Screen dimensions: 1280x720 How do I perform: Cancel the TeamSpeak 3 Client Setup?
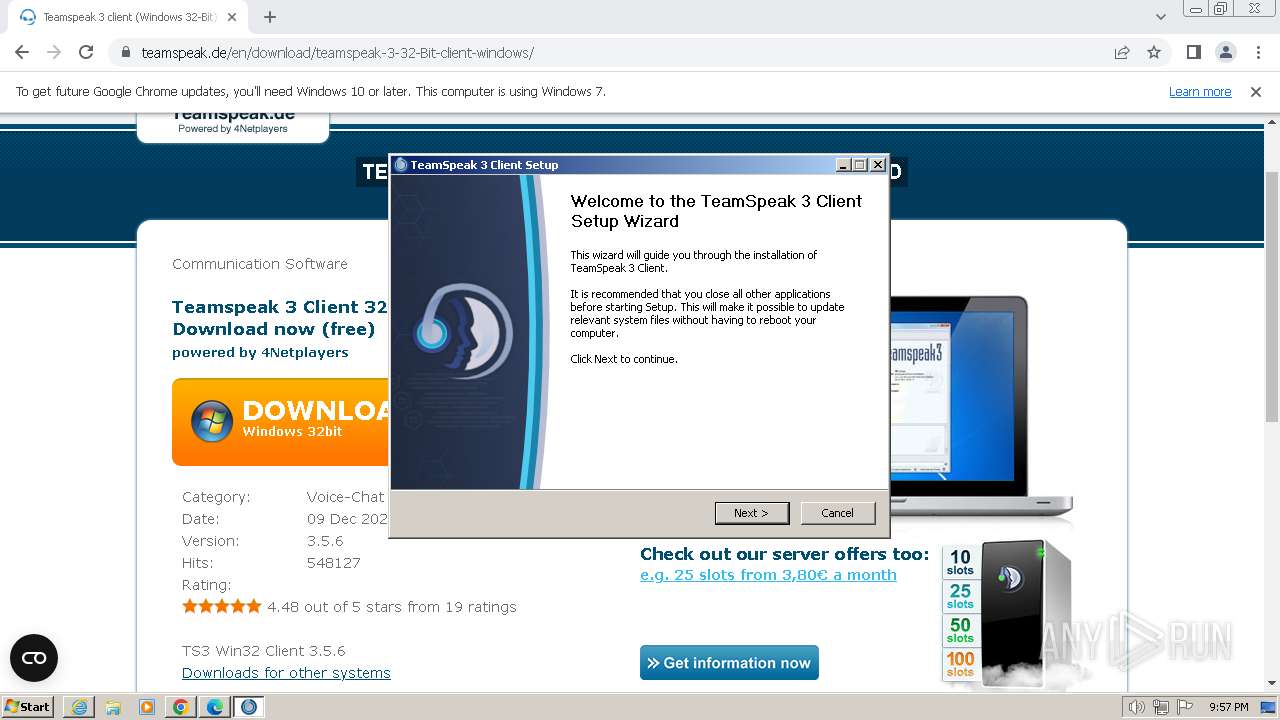[x=838, y=513]
